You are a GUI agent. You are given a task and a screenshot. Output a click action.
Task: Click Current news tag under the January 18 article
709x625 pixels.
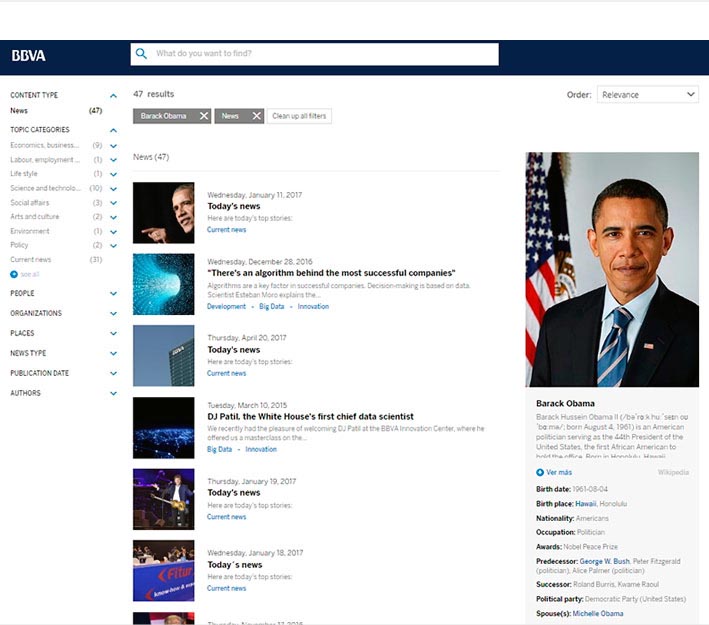(227, 588)
